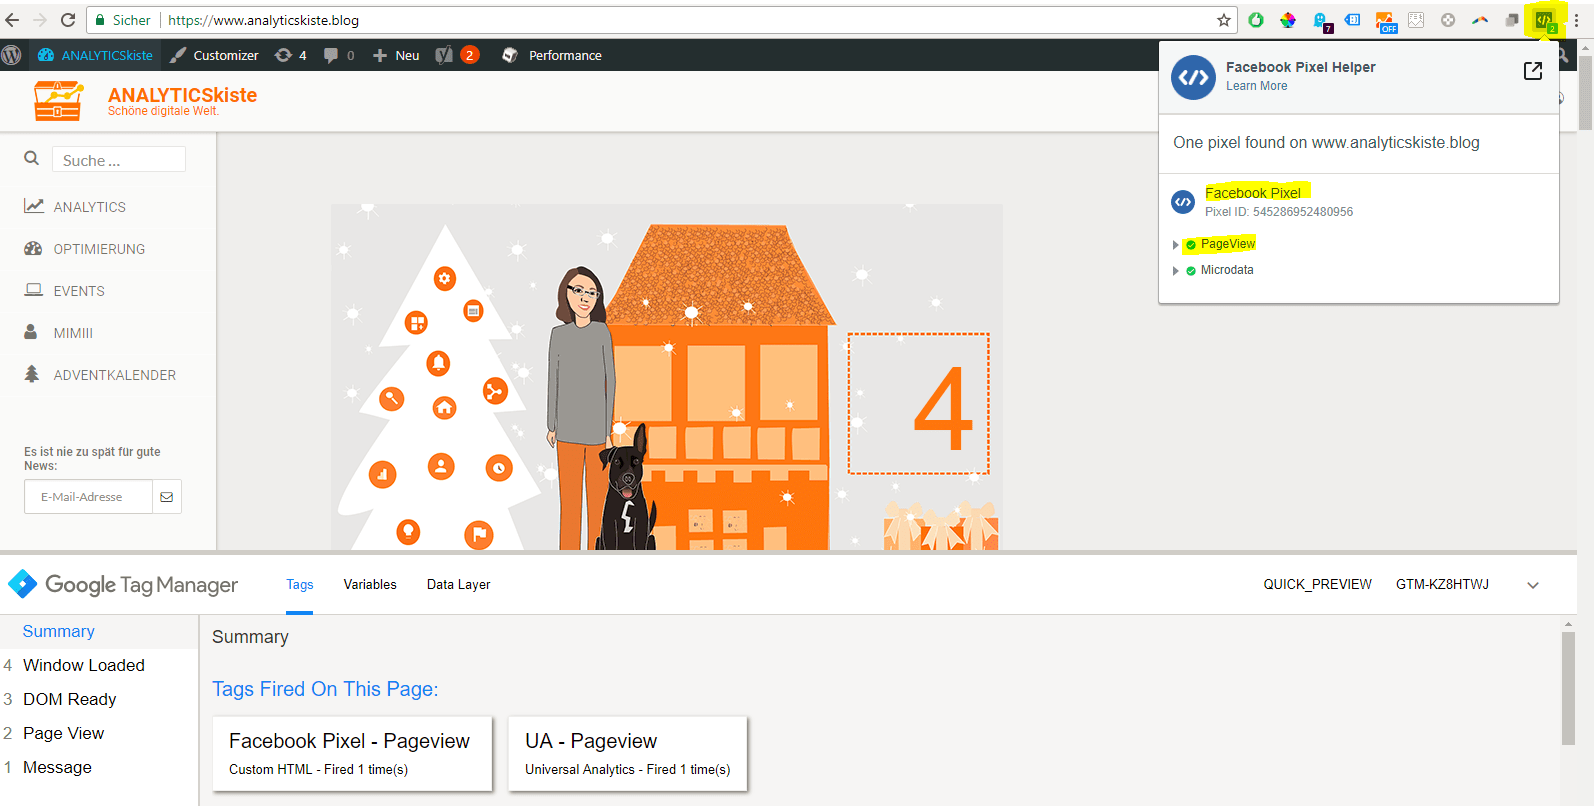Switch to the Variables tab
Screen dimensions: 1594x806
(370, 585)
